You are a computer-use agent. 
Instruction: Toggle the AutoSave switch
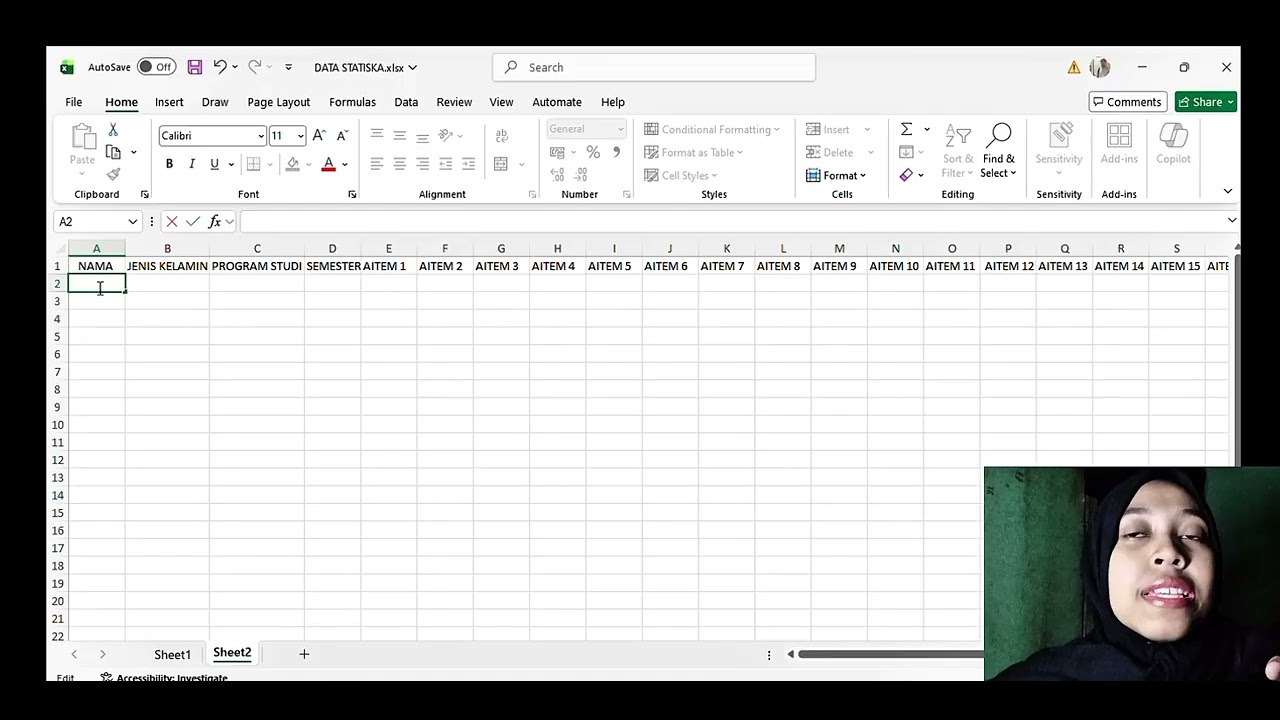[x=157, y=67]
